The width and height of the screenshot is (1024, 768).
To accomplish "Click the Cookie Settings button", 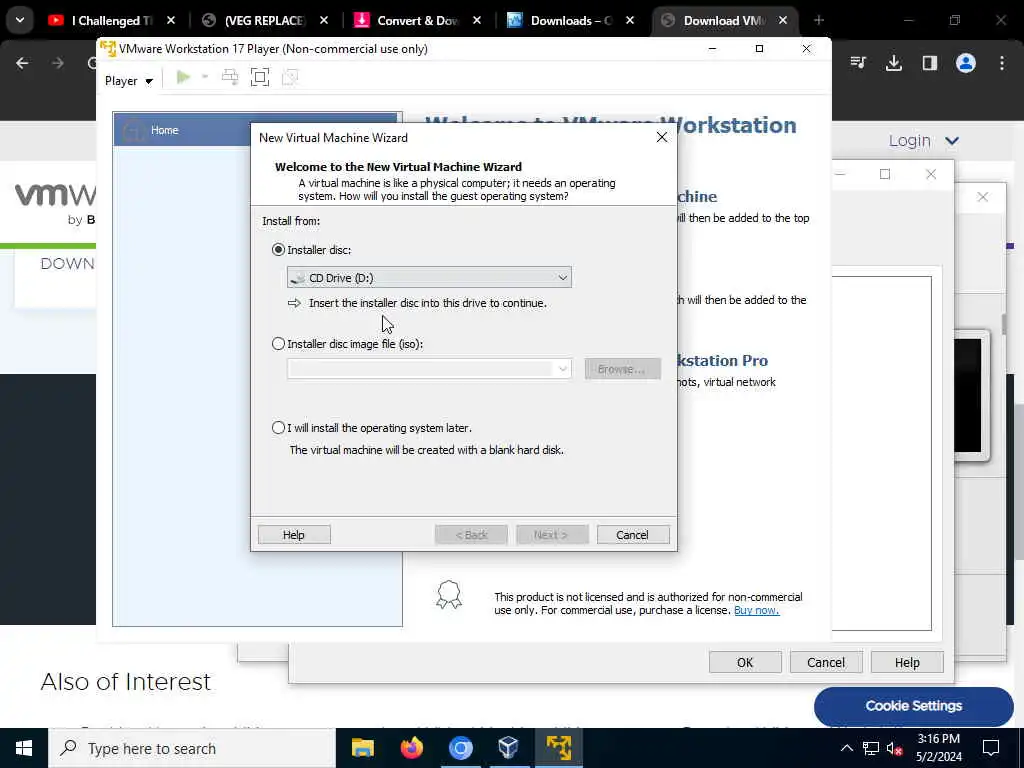I will tap(914, 706).
